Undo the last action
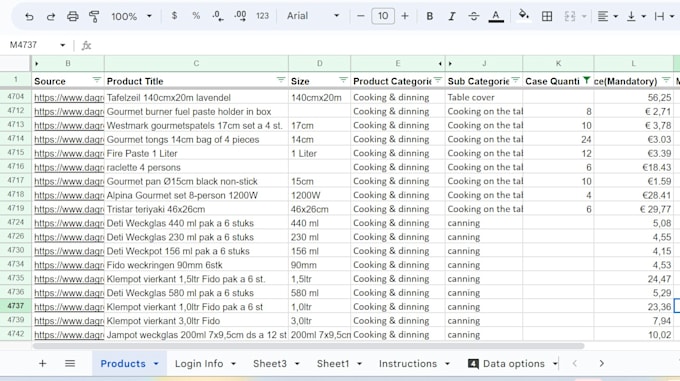680x381 pixels. (x=29, y=16)
